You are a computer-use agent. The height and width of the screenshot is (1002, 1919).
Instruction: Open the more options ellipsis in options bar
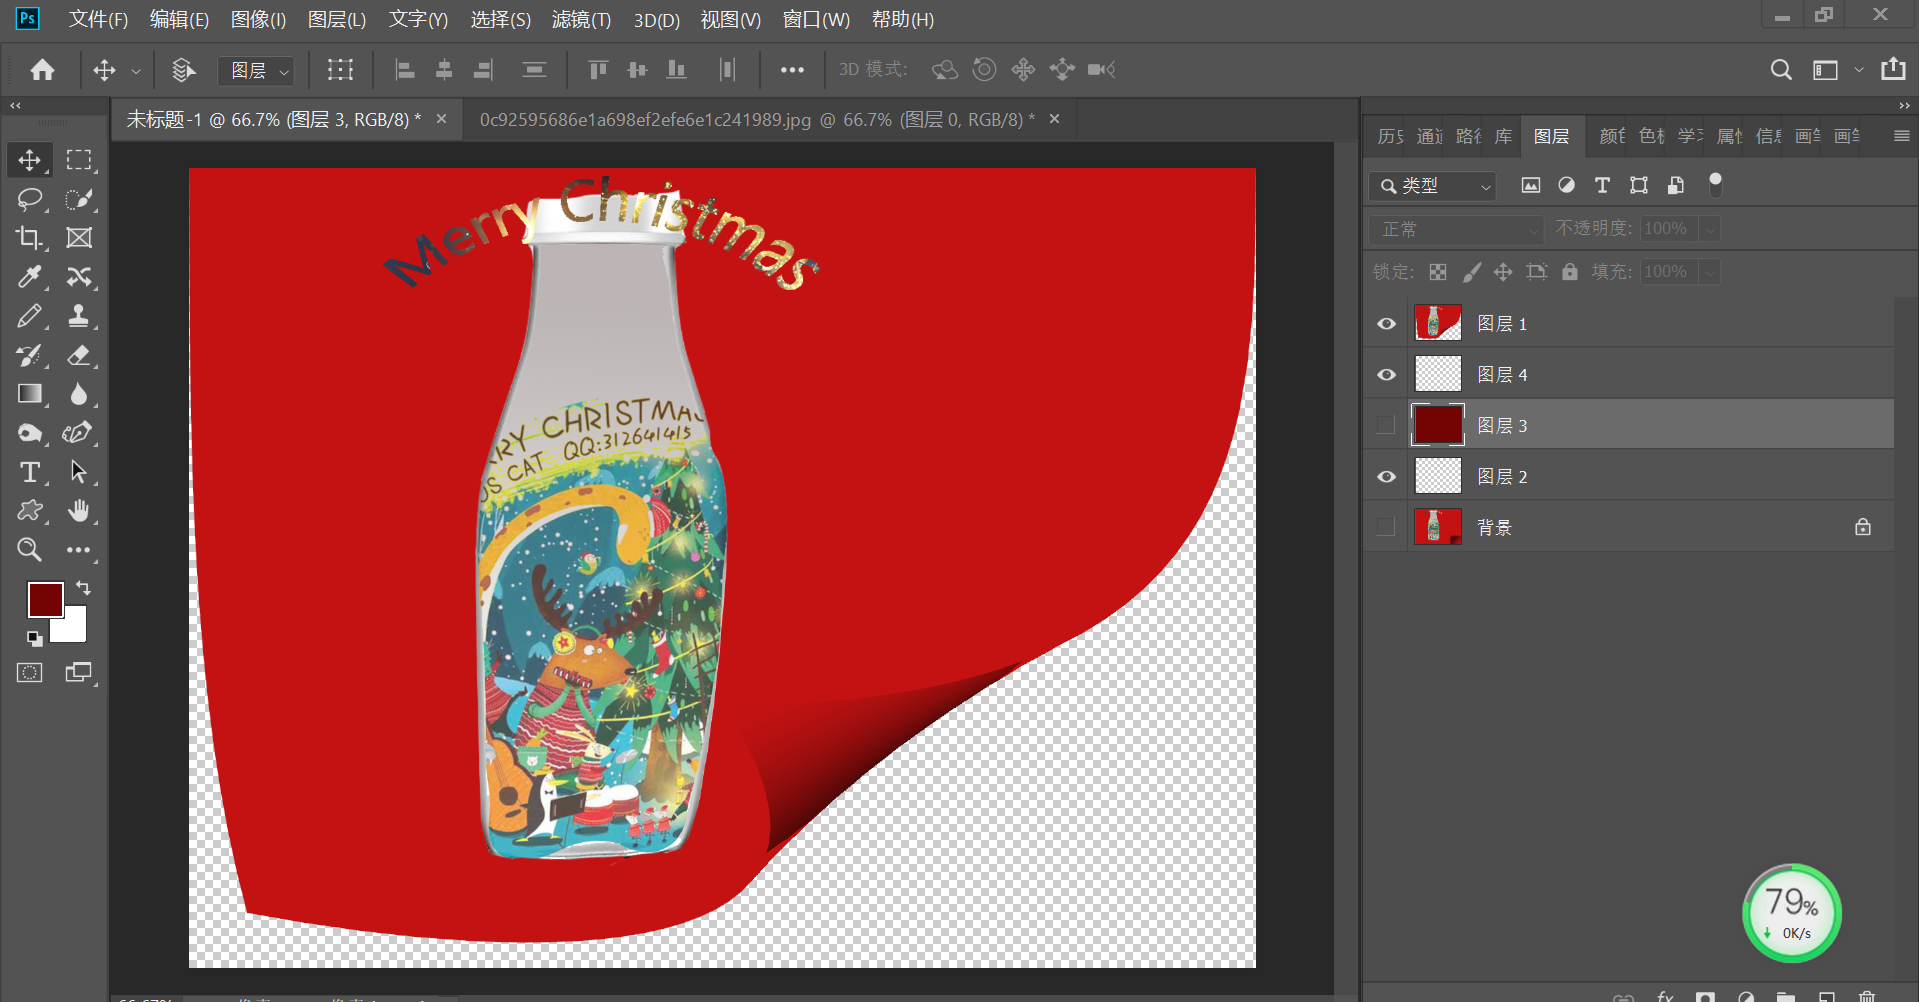click(x=792, y=69)
